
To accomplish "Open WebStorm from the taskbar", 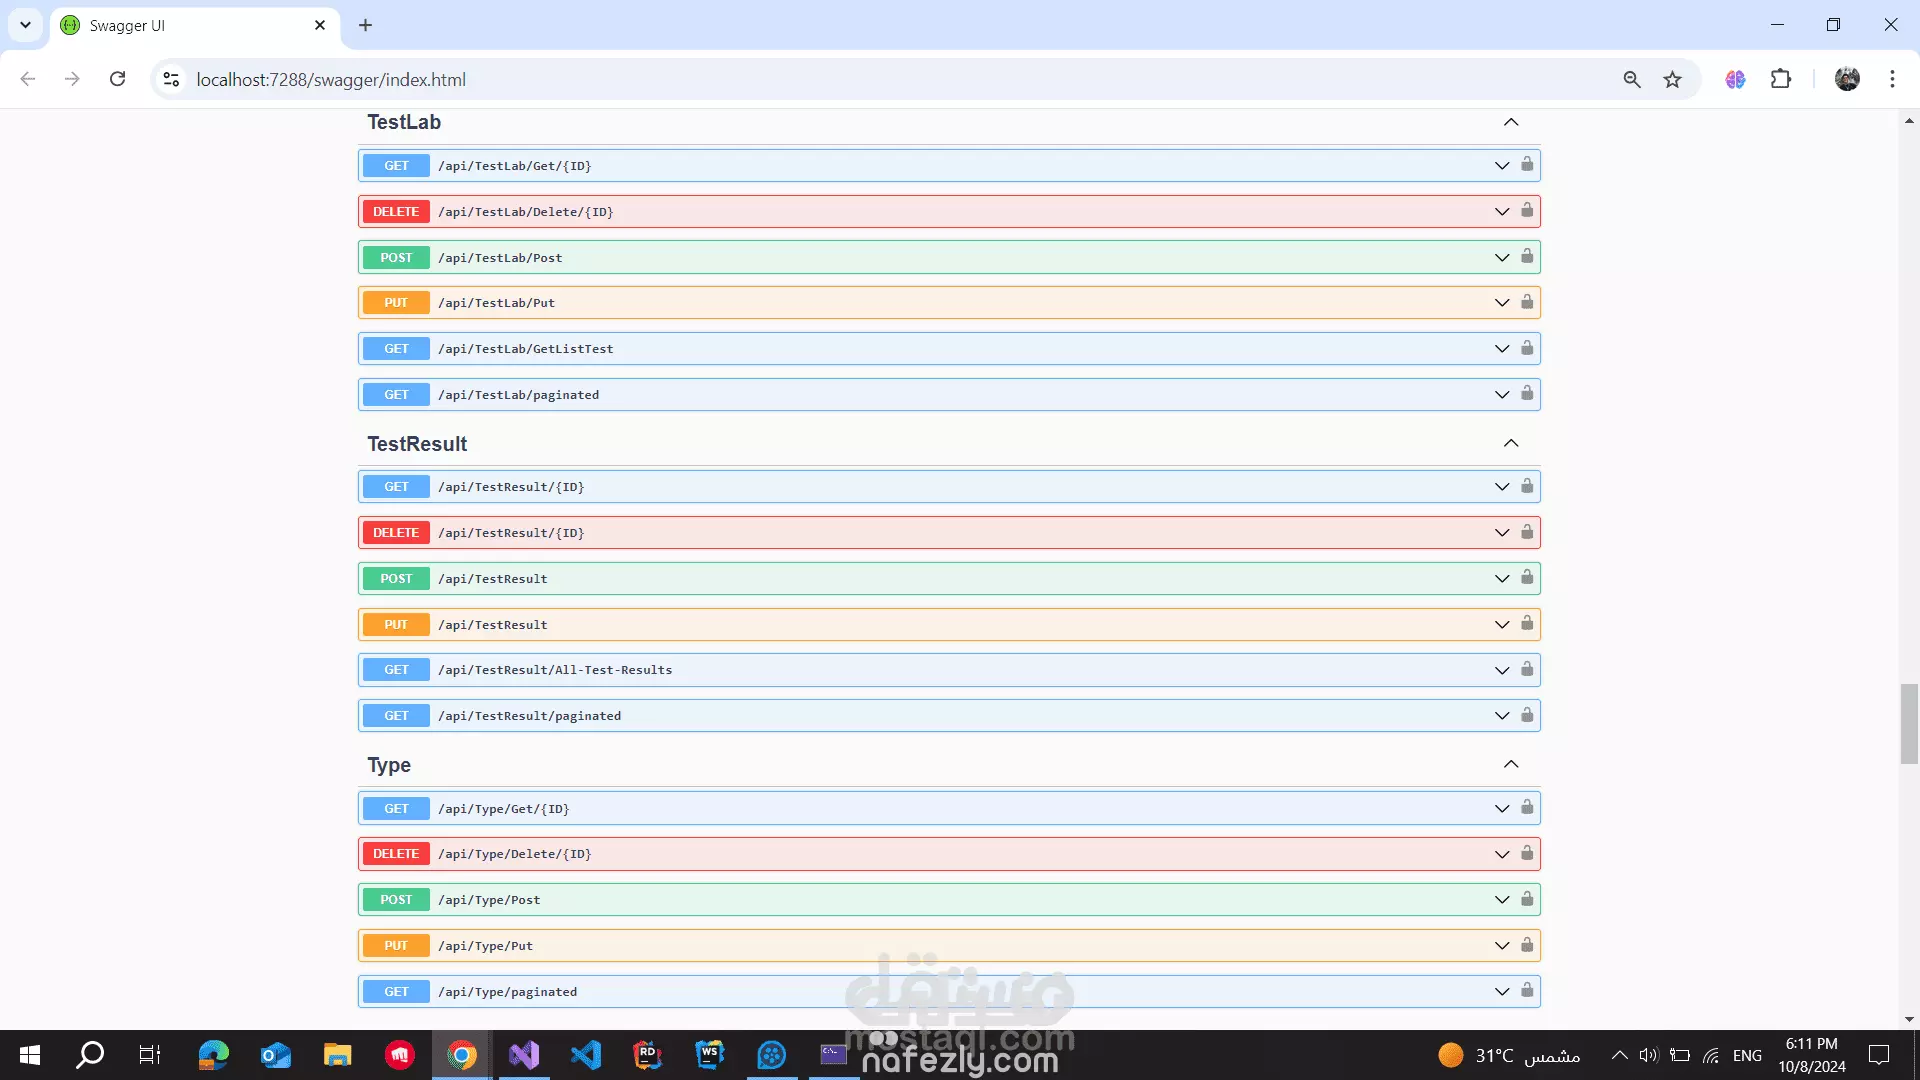I will coord(710,1055).
